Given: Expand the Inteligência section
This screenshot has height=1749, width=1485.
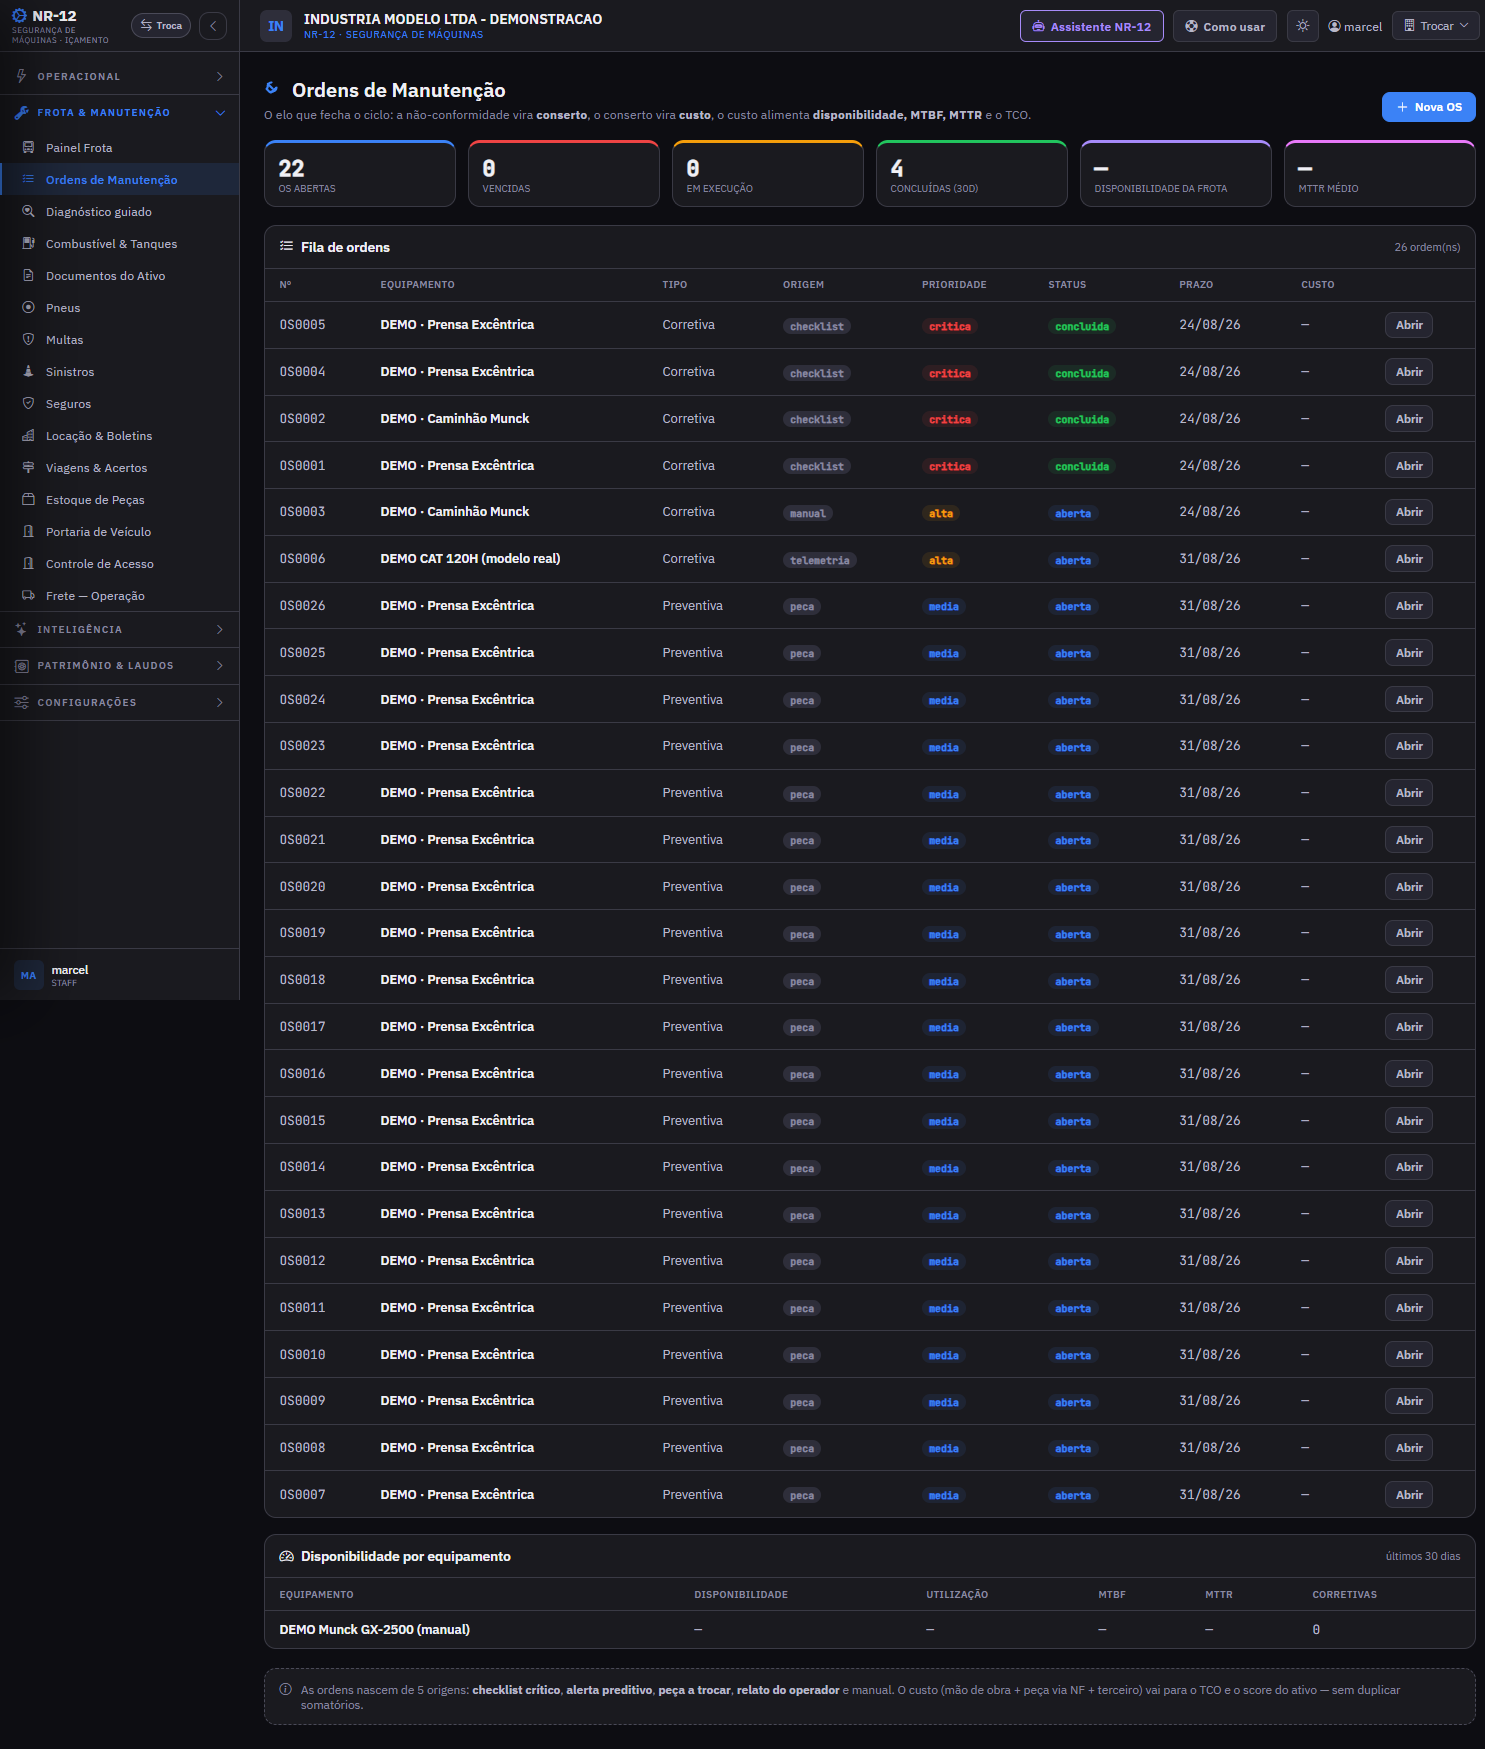Looking at the screenshot, I should tap(120, 630).
